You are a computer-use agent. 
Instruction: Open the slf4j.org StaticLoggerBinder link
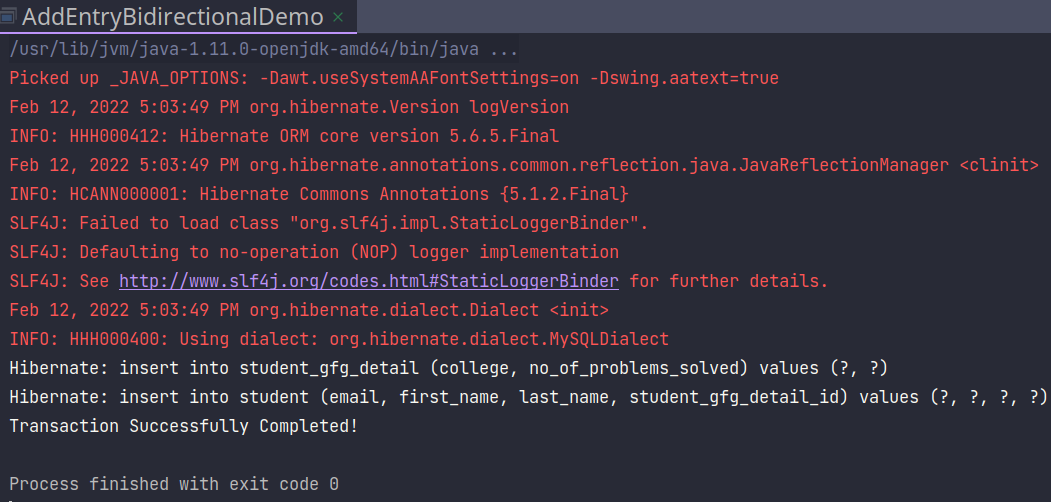coord(368,281)
